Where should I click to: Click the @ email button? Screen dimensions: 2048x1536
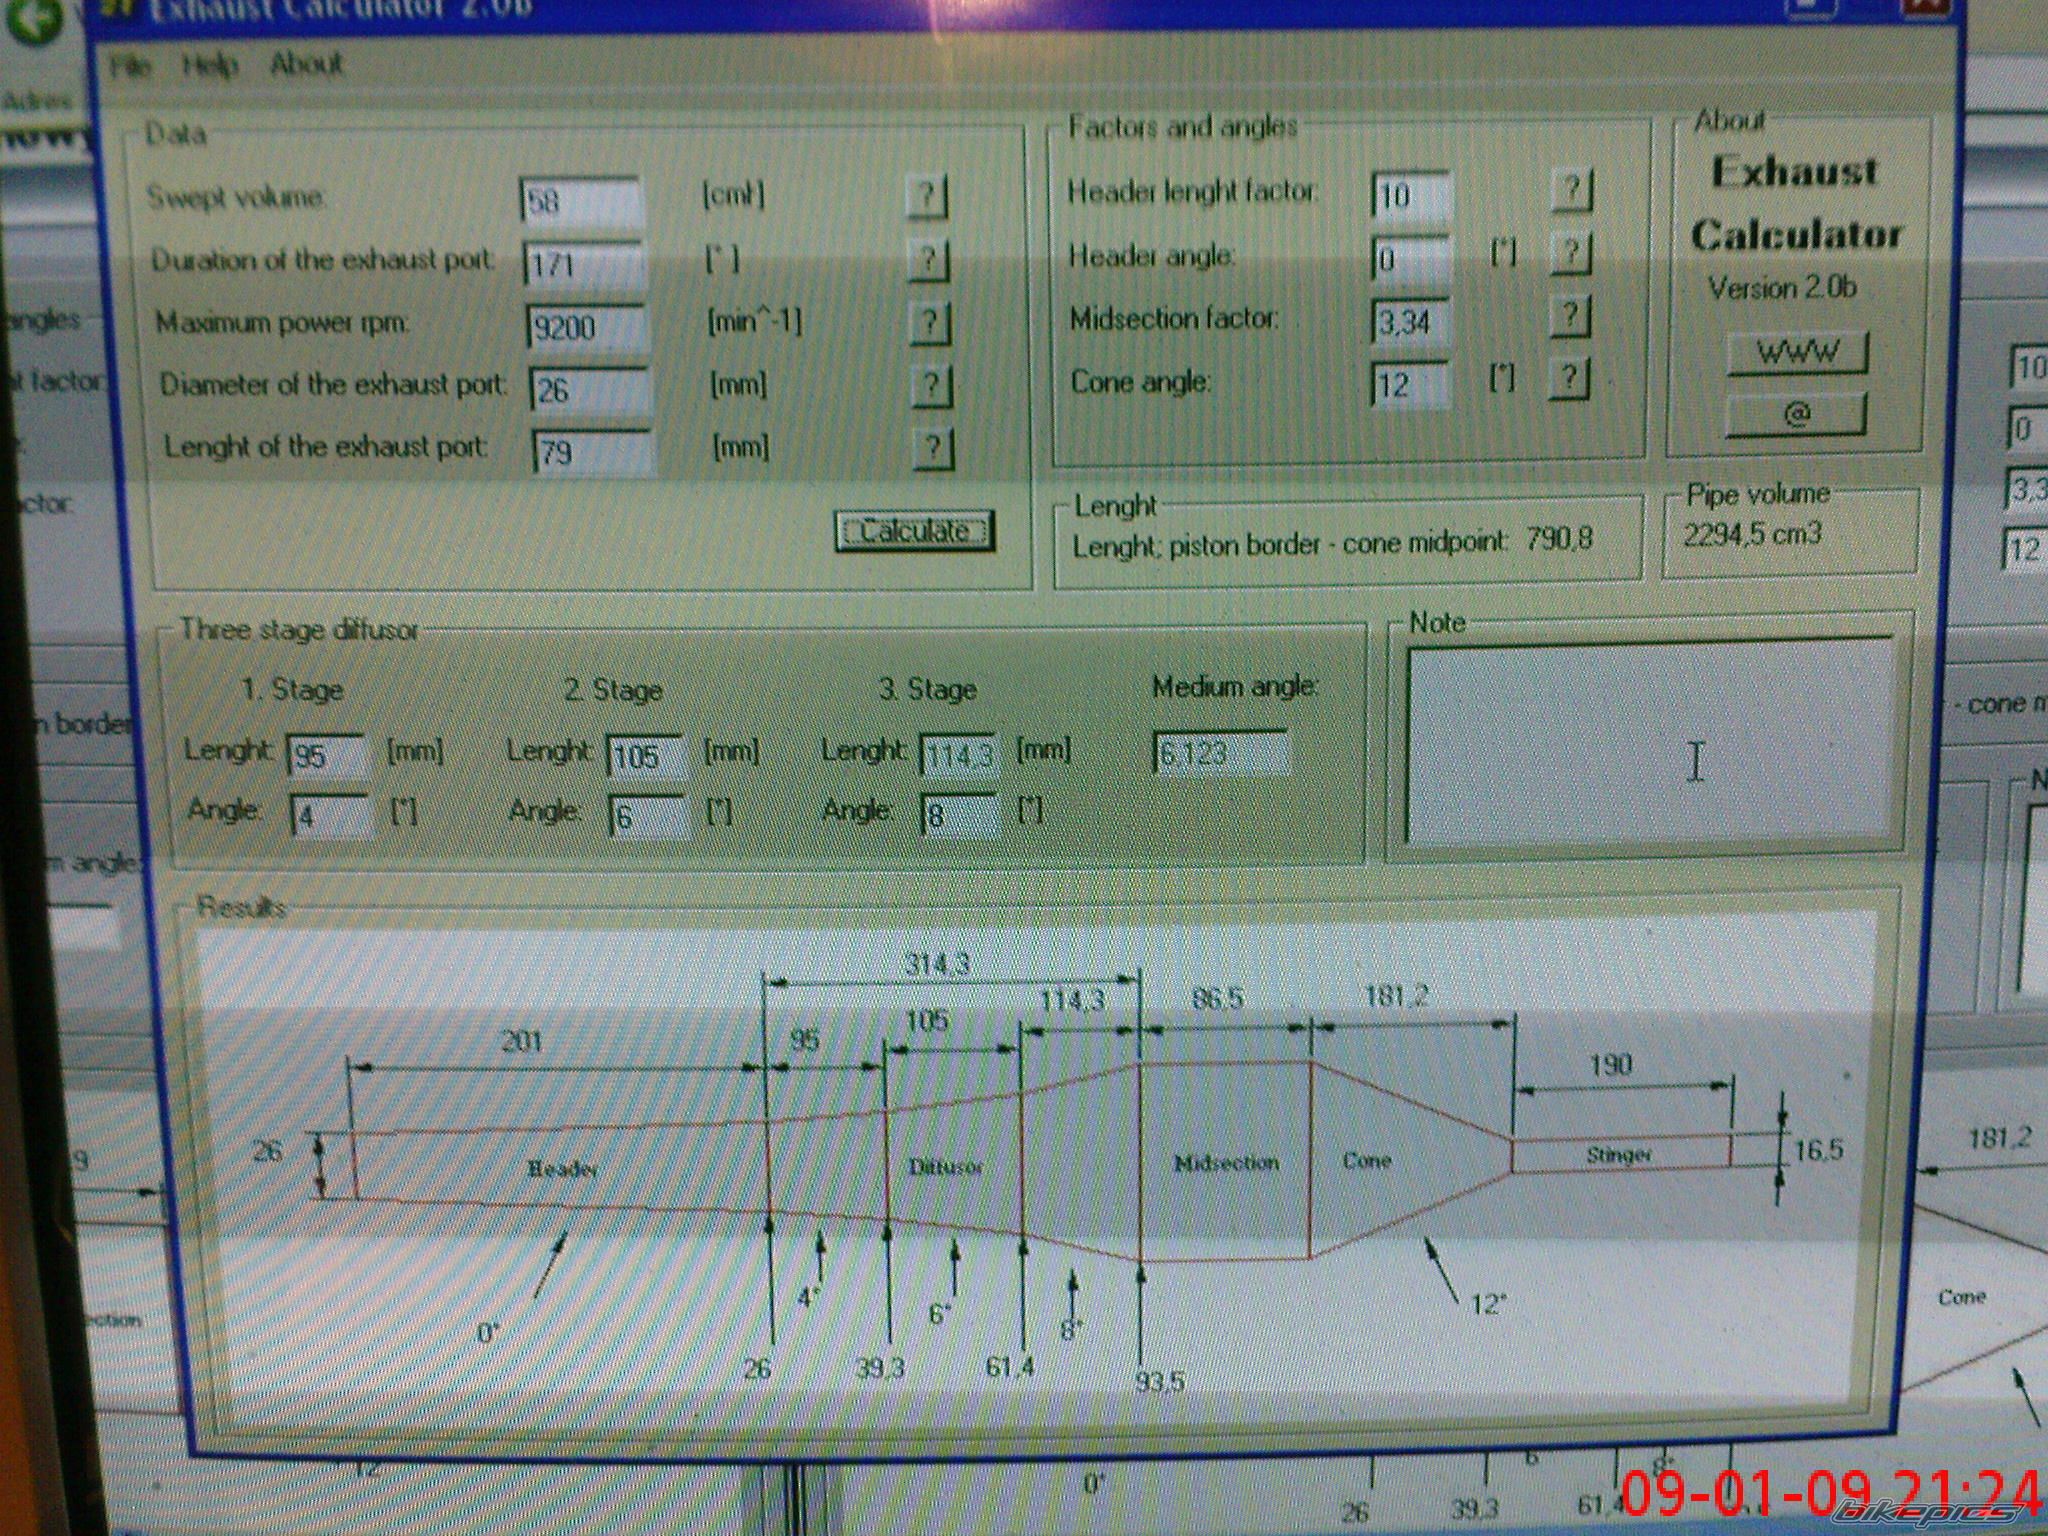tap(1796, 414)
